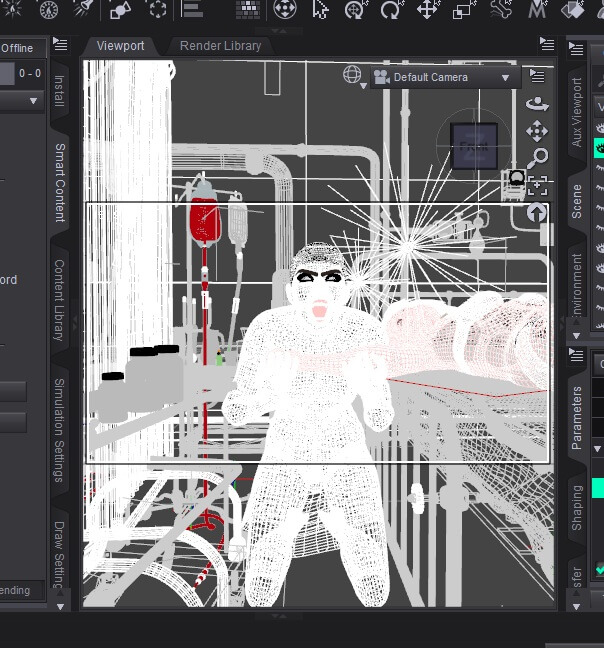Activate the Node Selection arrow tool

click(x=320, y=9)
